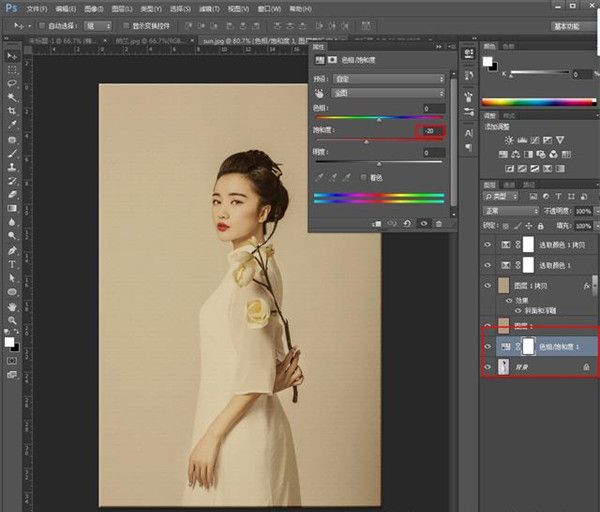600x512 pixels.
Task: Add a Curves adjustment
Action: [x=535, y=140]
